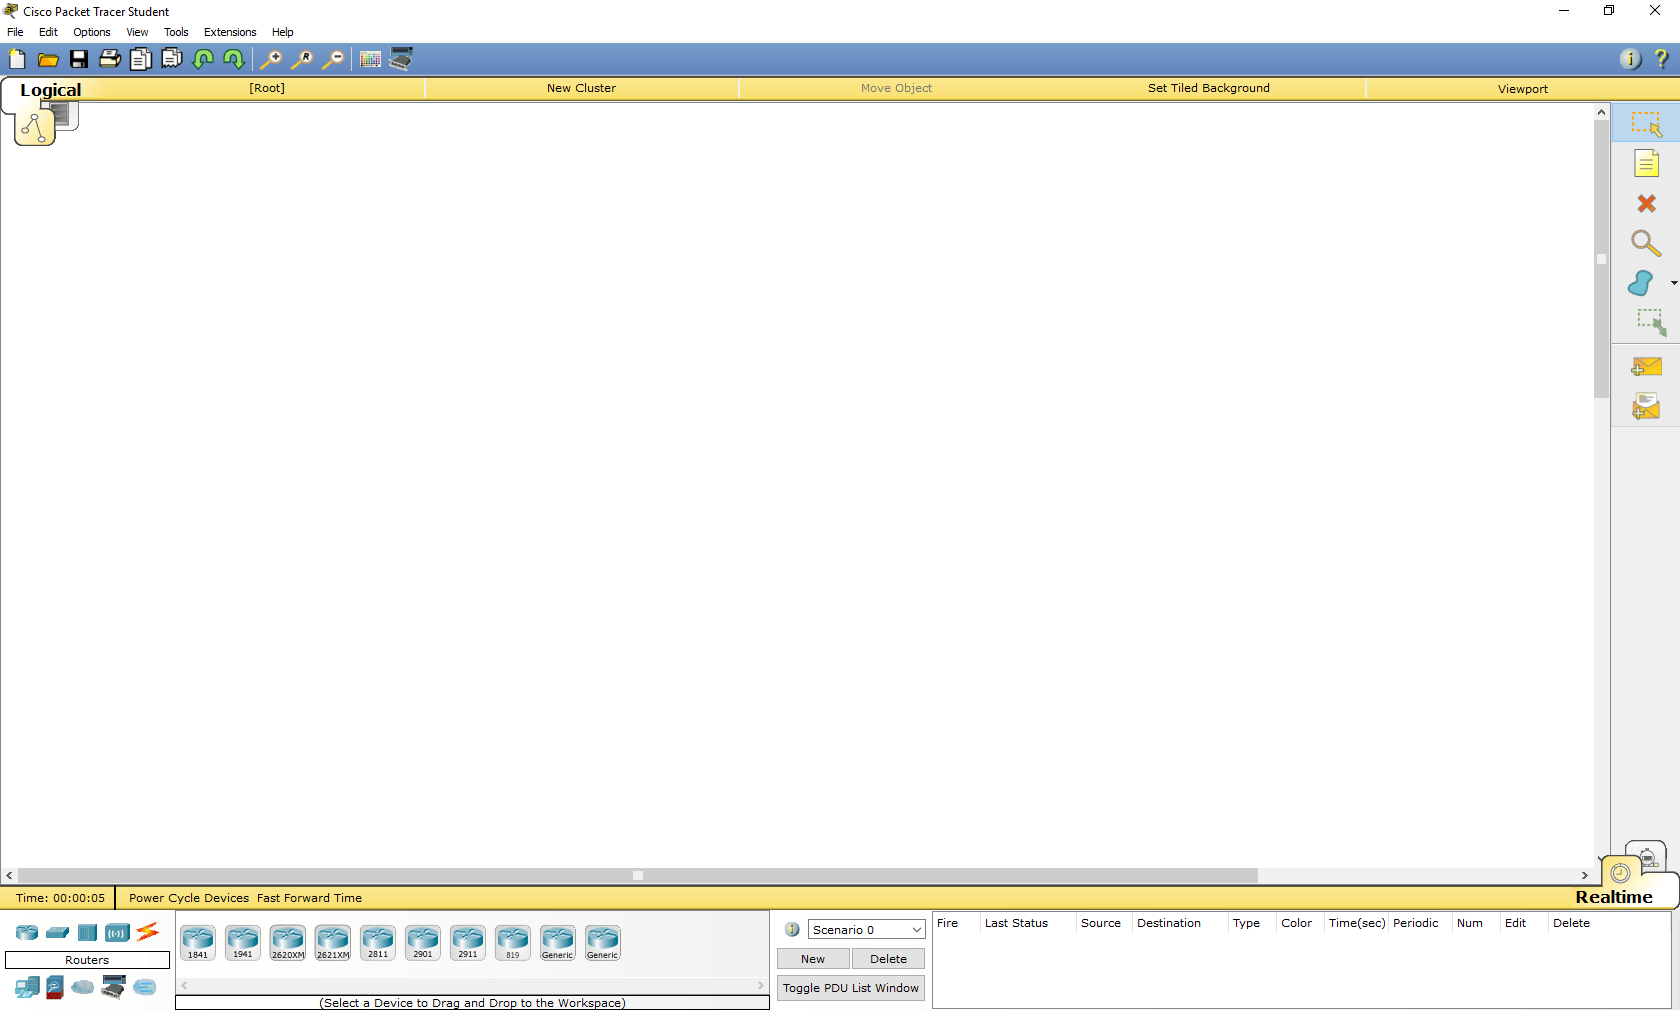Click the [Root] navigation label
The image size is (1680, 1010).
tap(267, 88)
